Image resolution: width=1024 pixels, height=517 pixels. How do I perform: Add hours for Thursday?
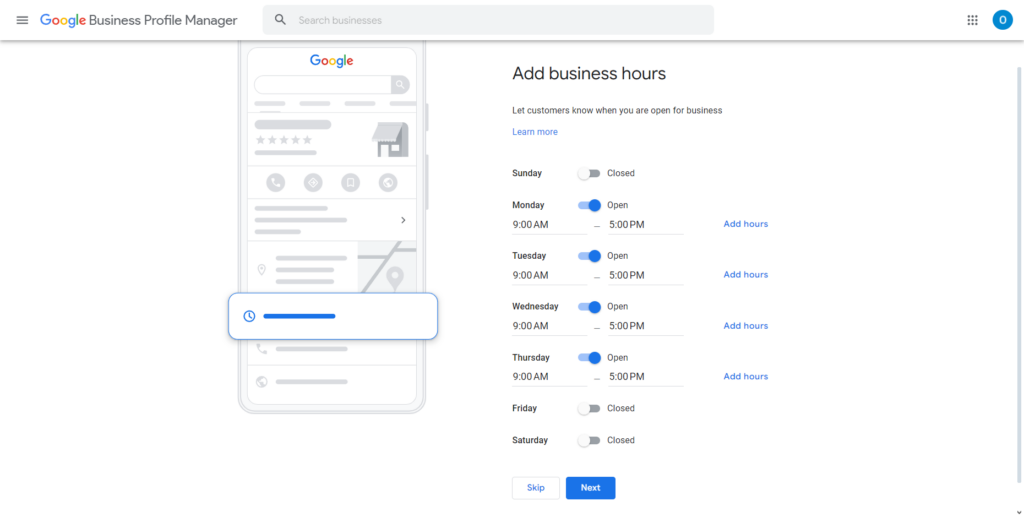pos(746,377)
